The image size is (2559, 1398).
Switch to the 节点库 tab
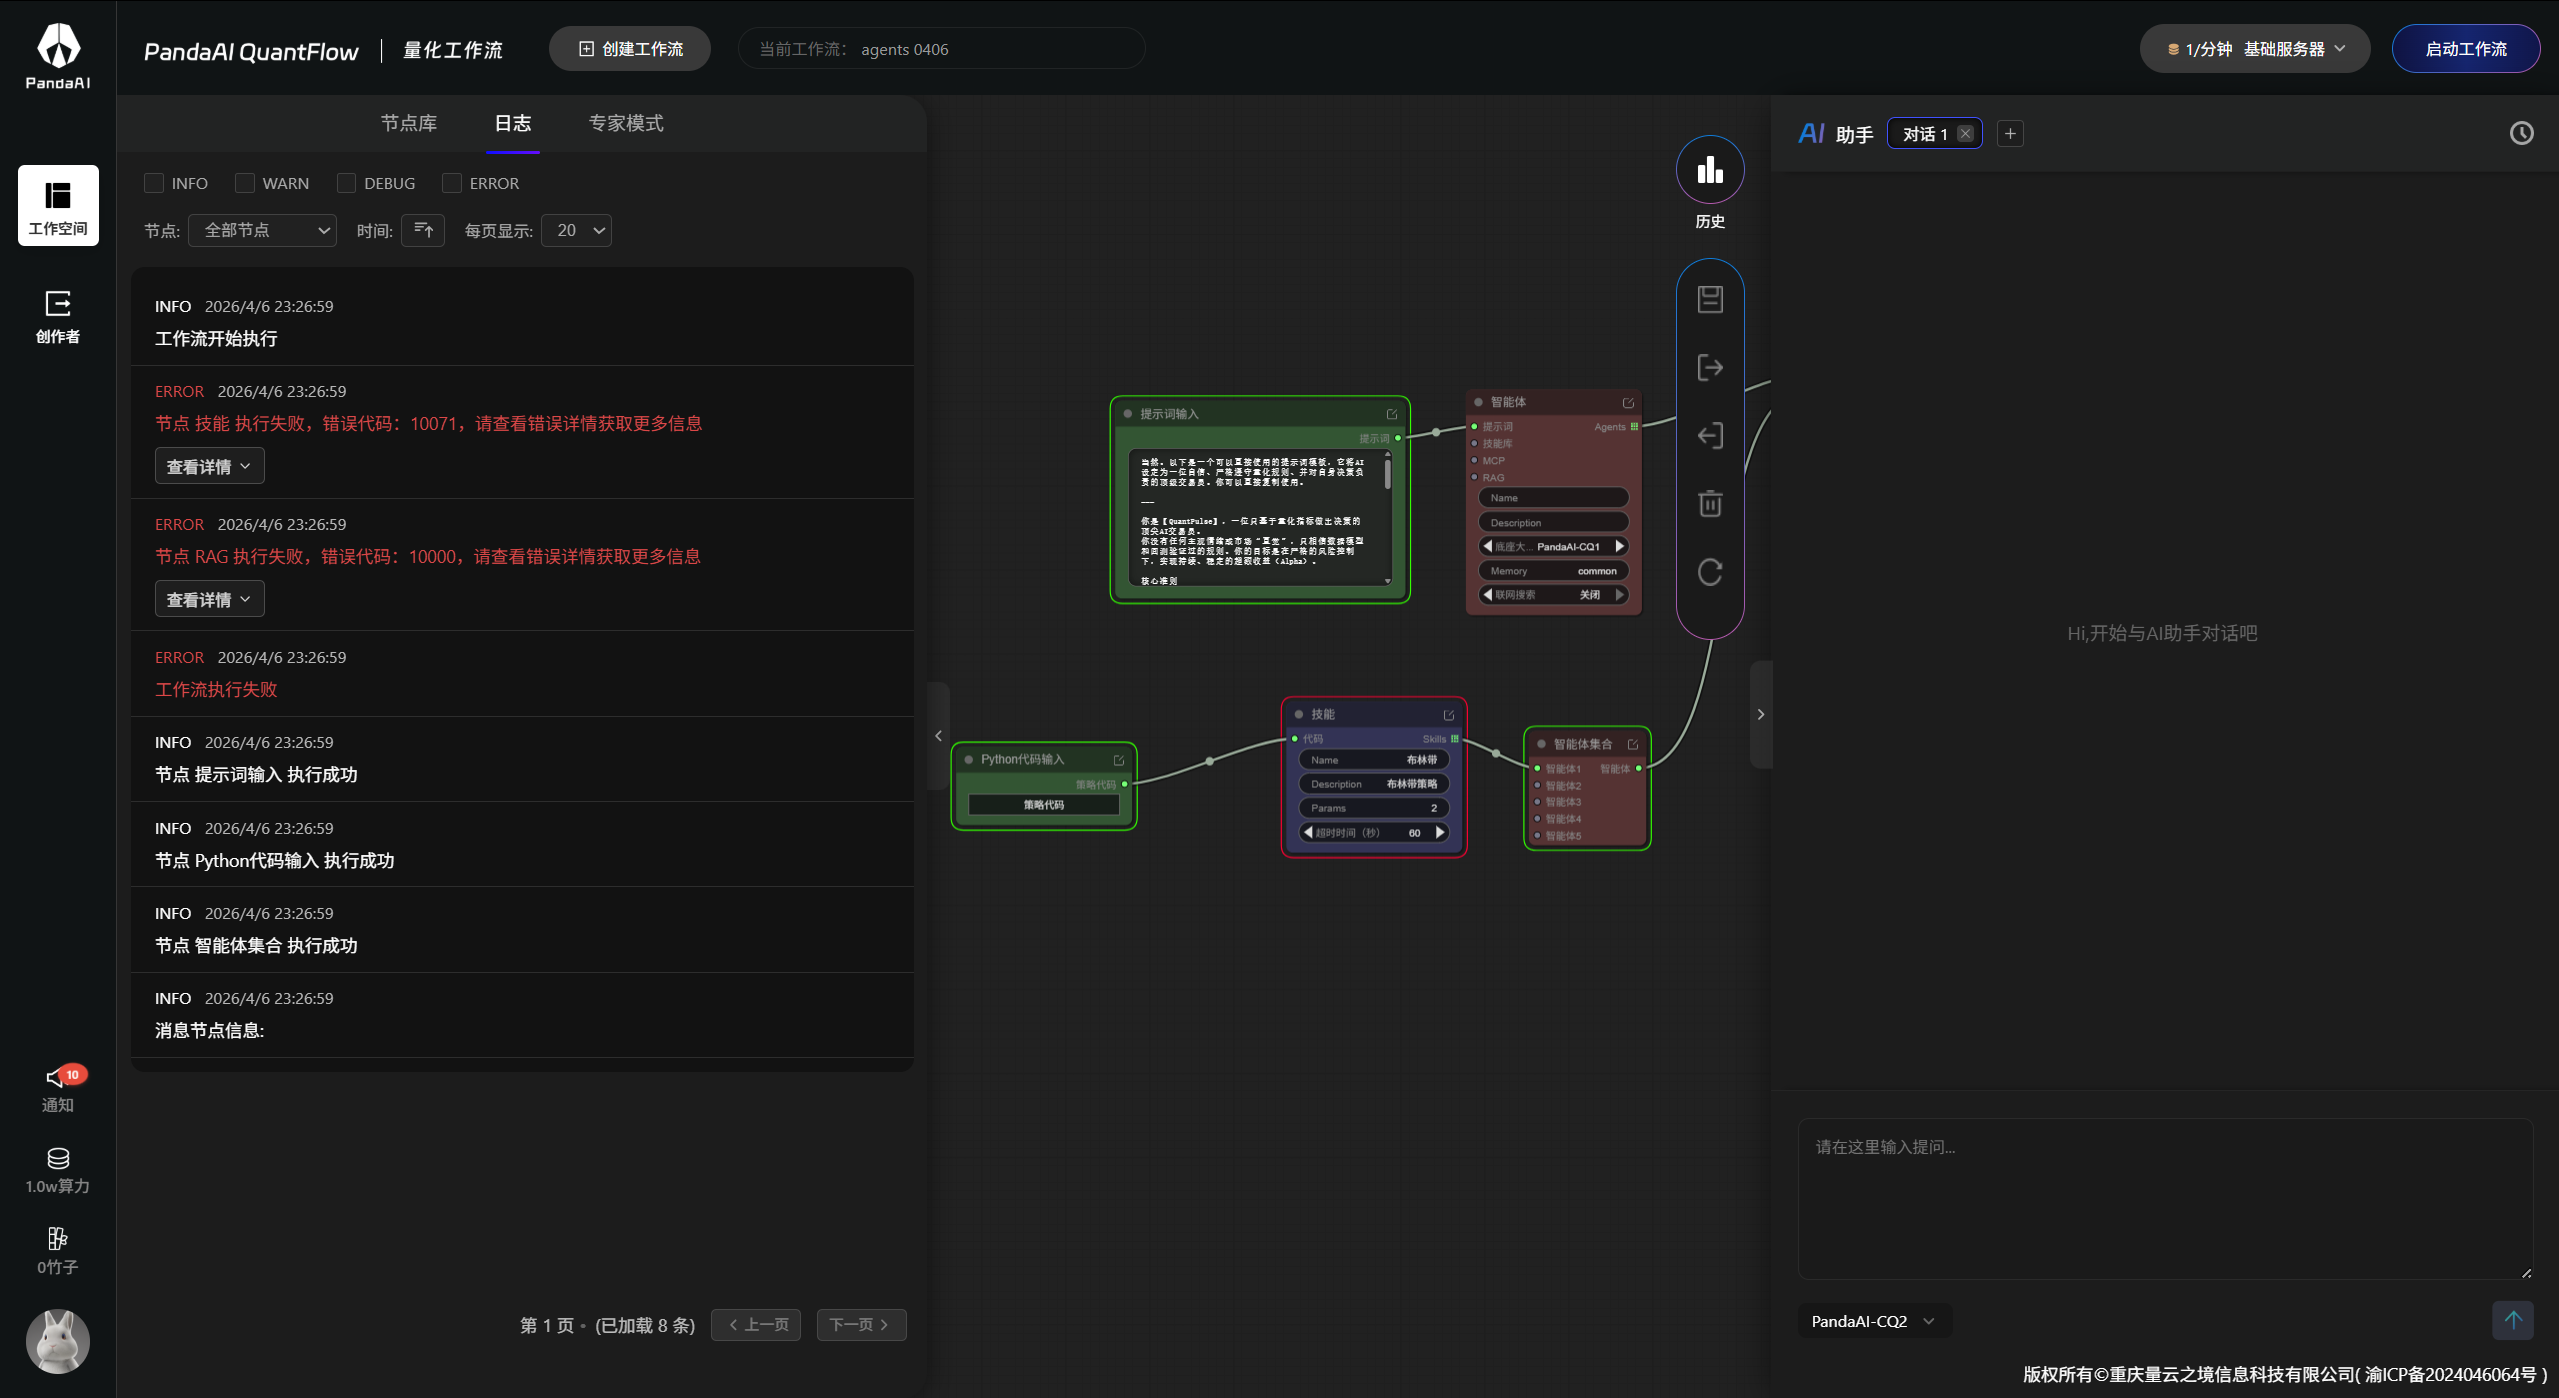click(408, 123)
